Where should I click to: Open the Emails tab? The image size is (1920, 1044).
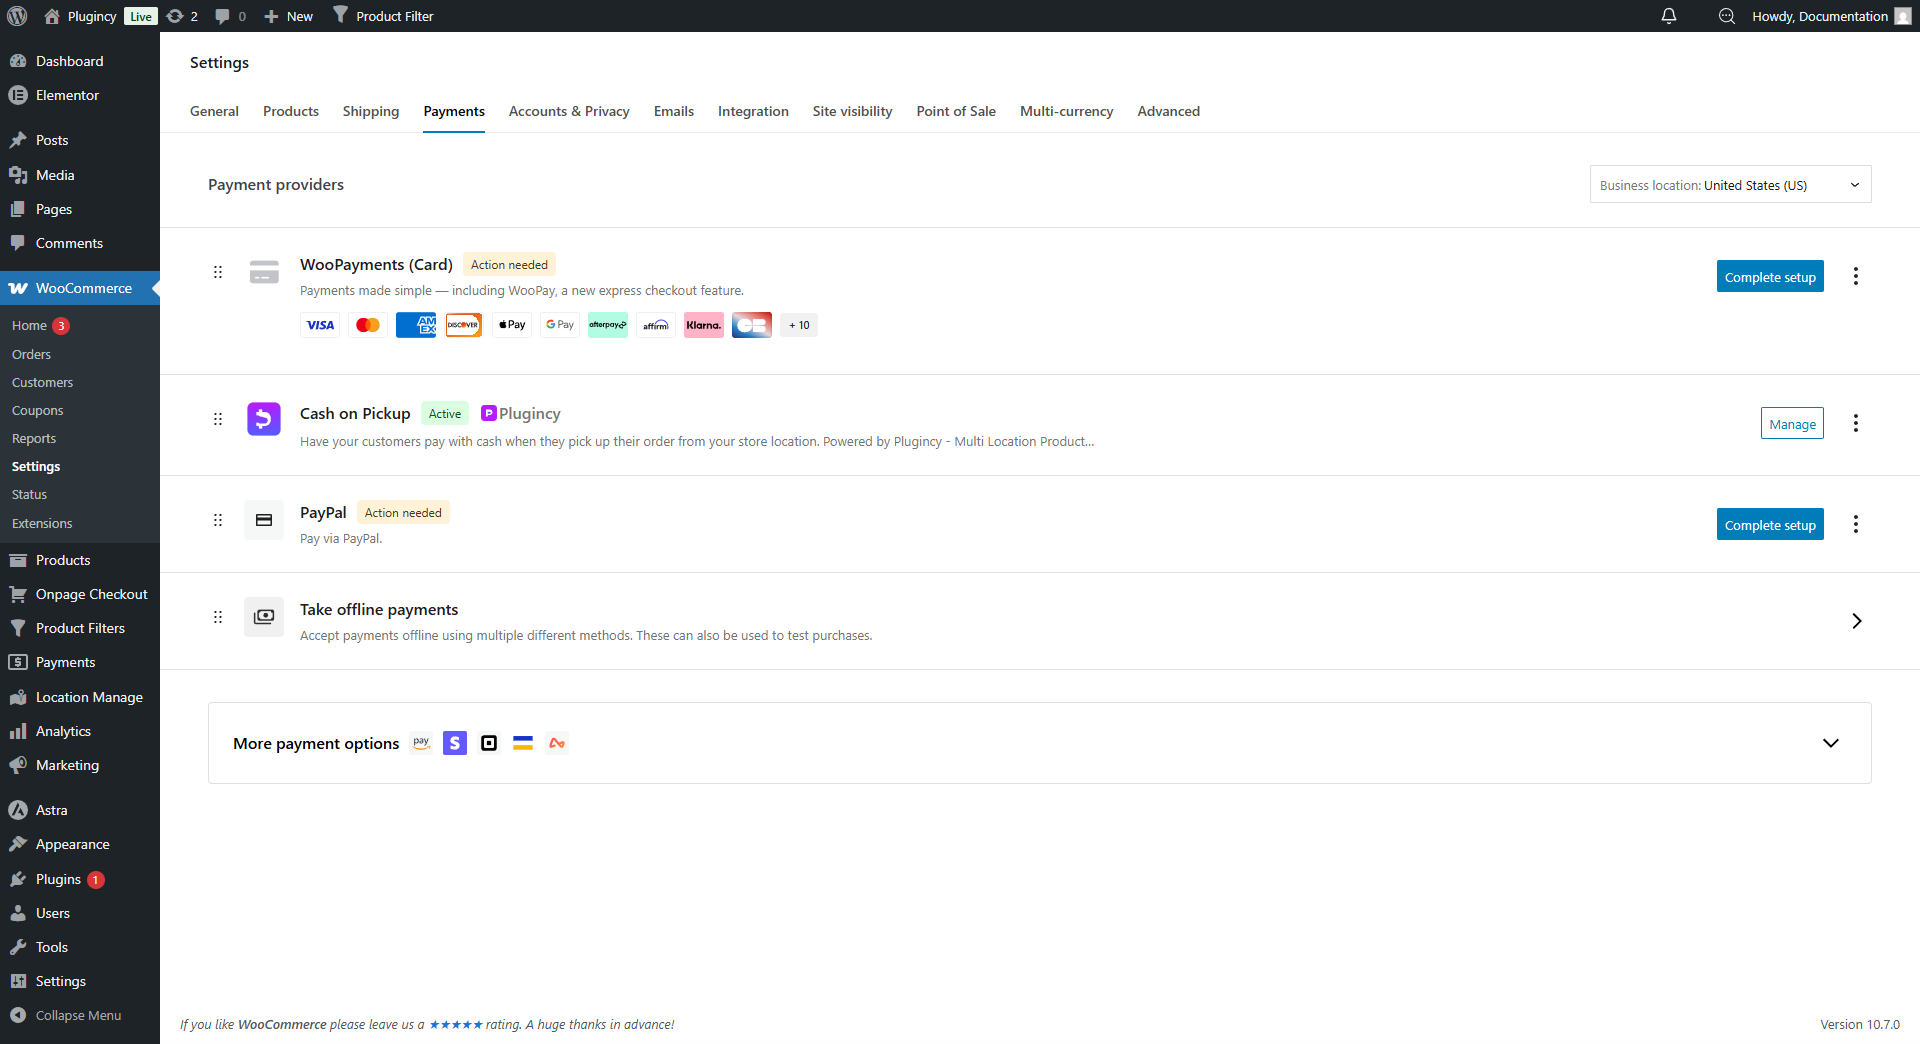(x=674, y=111)
